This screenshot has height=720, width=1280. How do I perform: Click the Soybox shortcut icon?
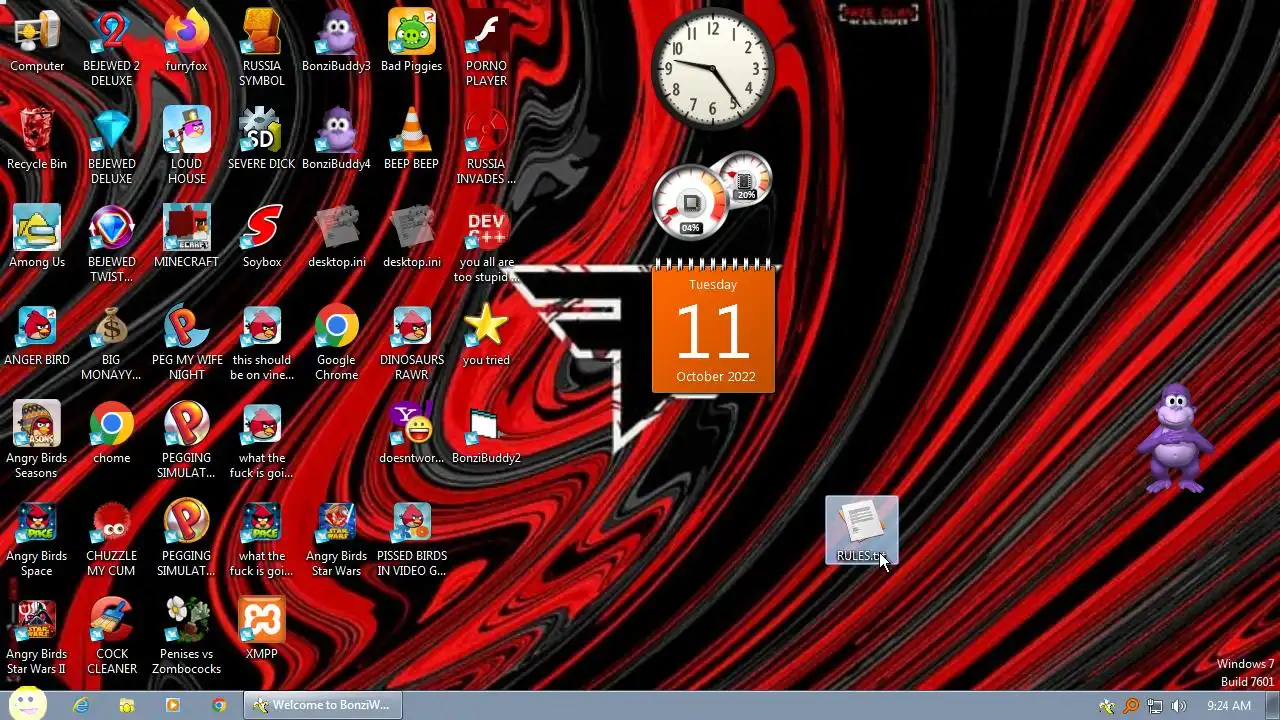coord(262,237)
